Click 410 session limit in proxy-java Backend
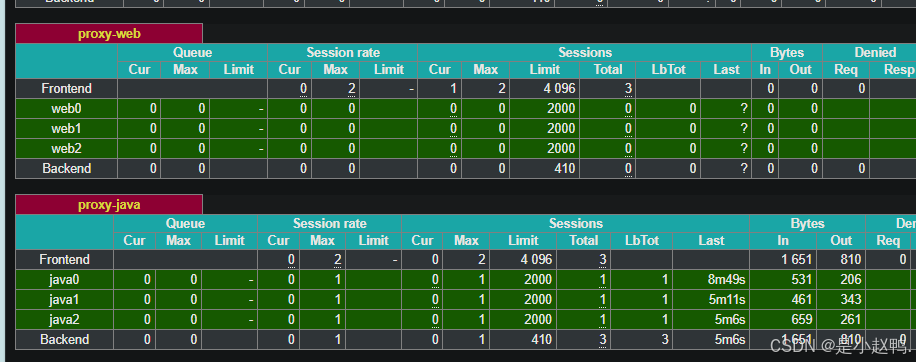This screenshot has height=362, width=916. 541,339
